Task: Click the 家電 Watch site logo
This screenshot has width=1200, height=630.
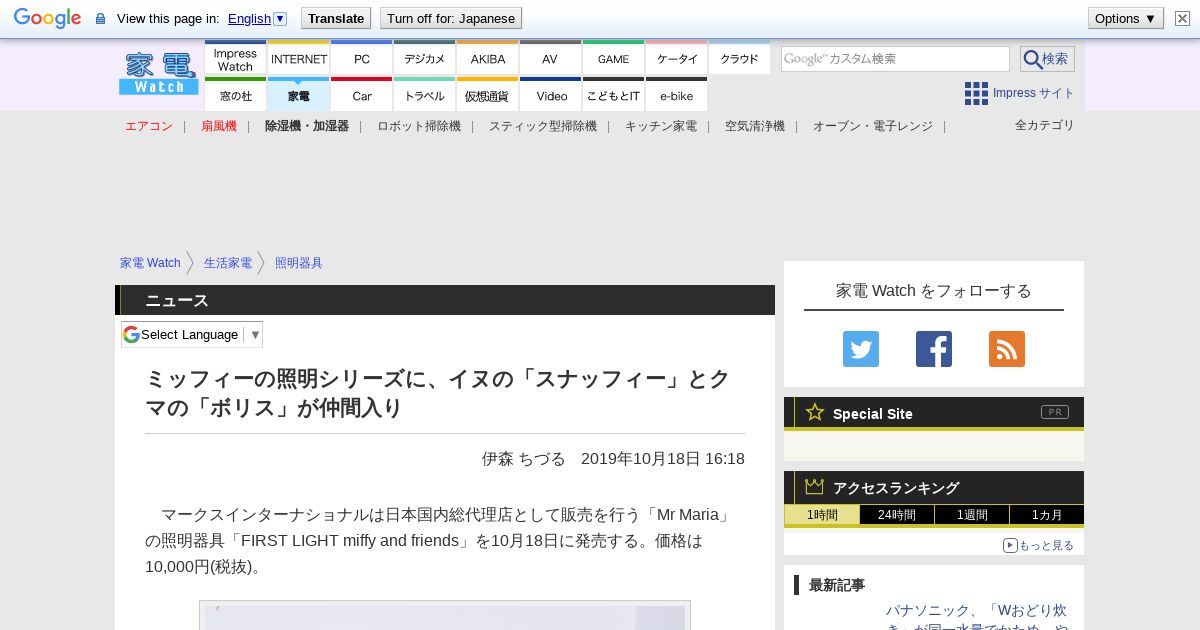Action: click(x=159, y=74)
